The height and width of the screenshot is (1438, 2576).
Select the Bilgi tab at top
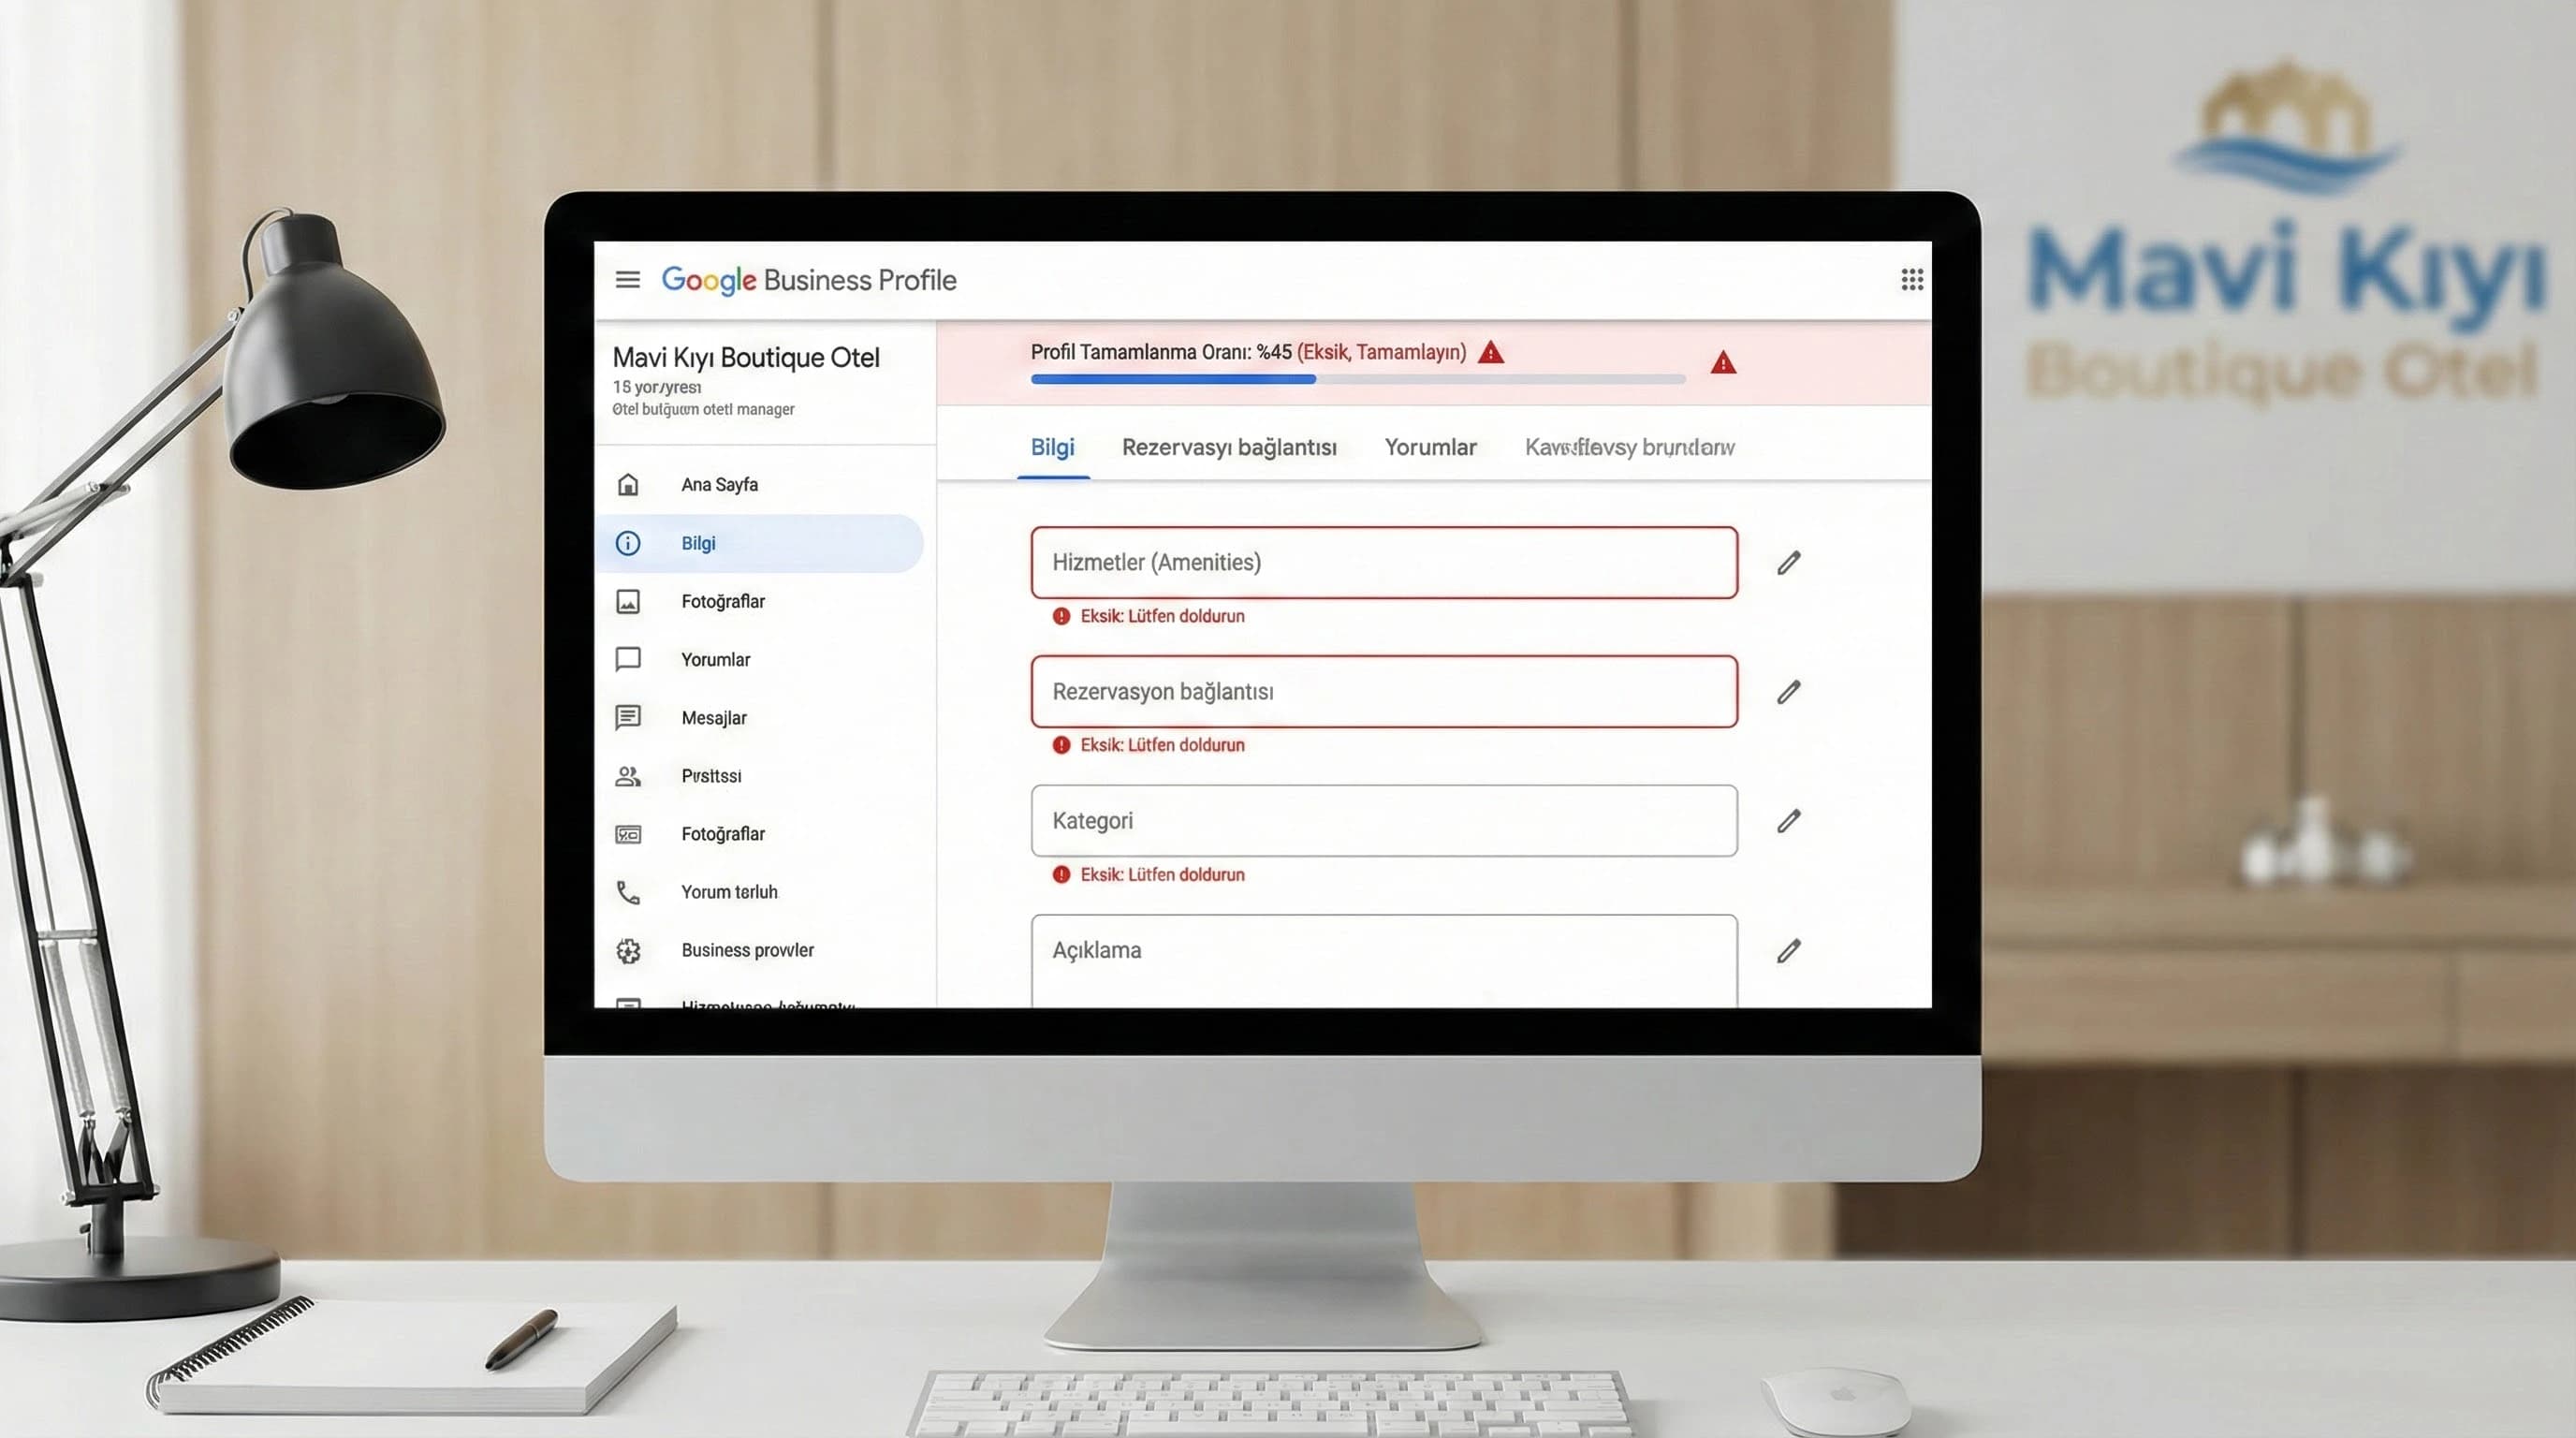click(1052, 448)
